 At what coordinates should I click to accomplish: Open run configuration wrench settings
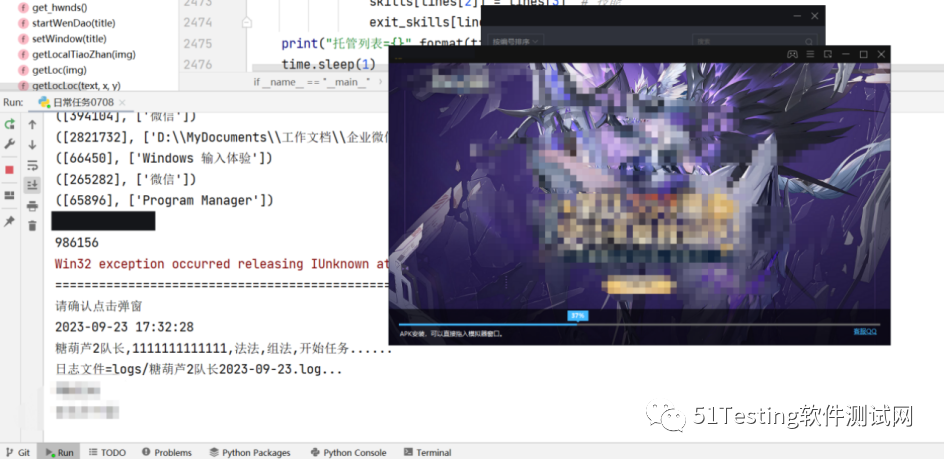coord(10,144)
